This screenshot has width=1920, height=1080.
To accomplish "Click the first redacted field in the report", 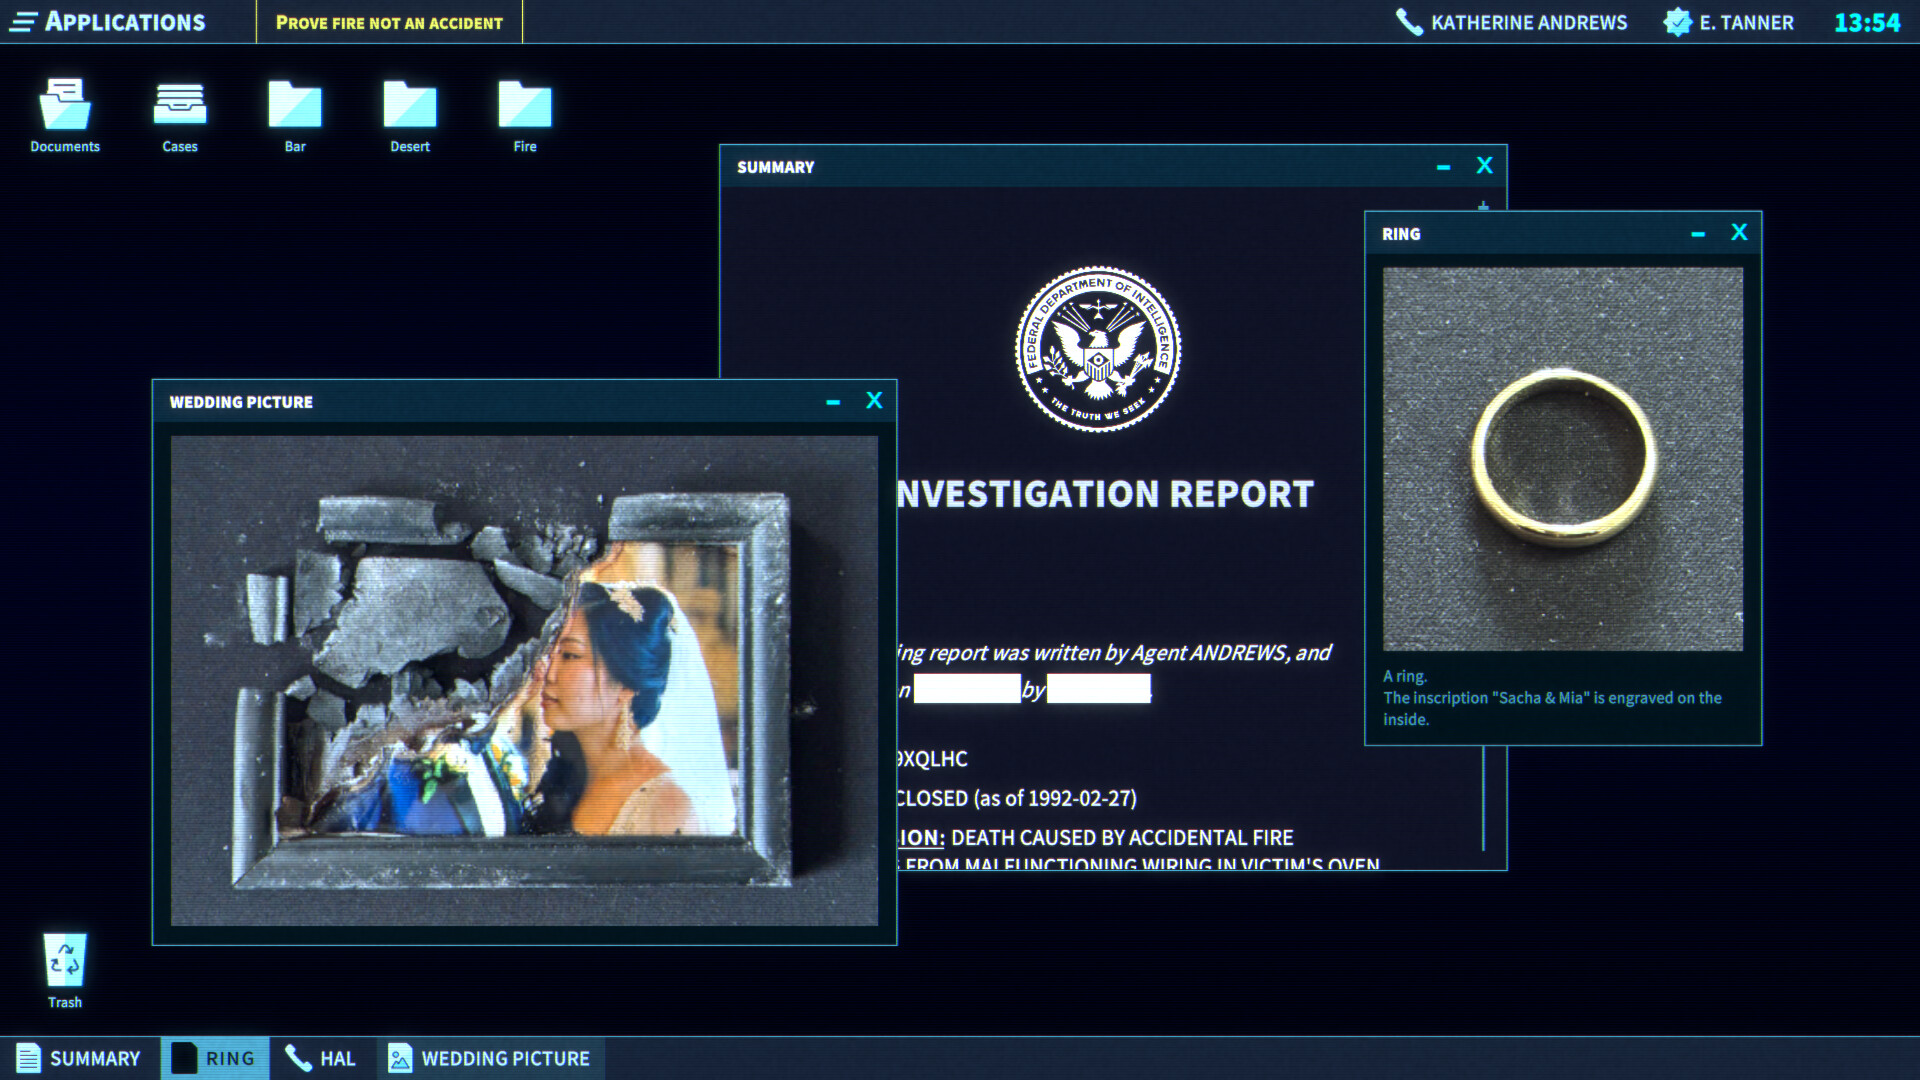I will (966, 688).
